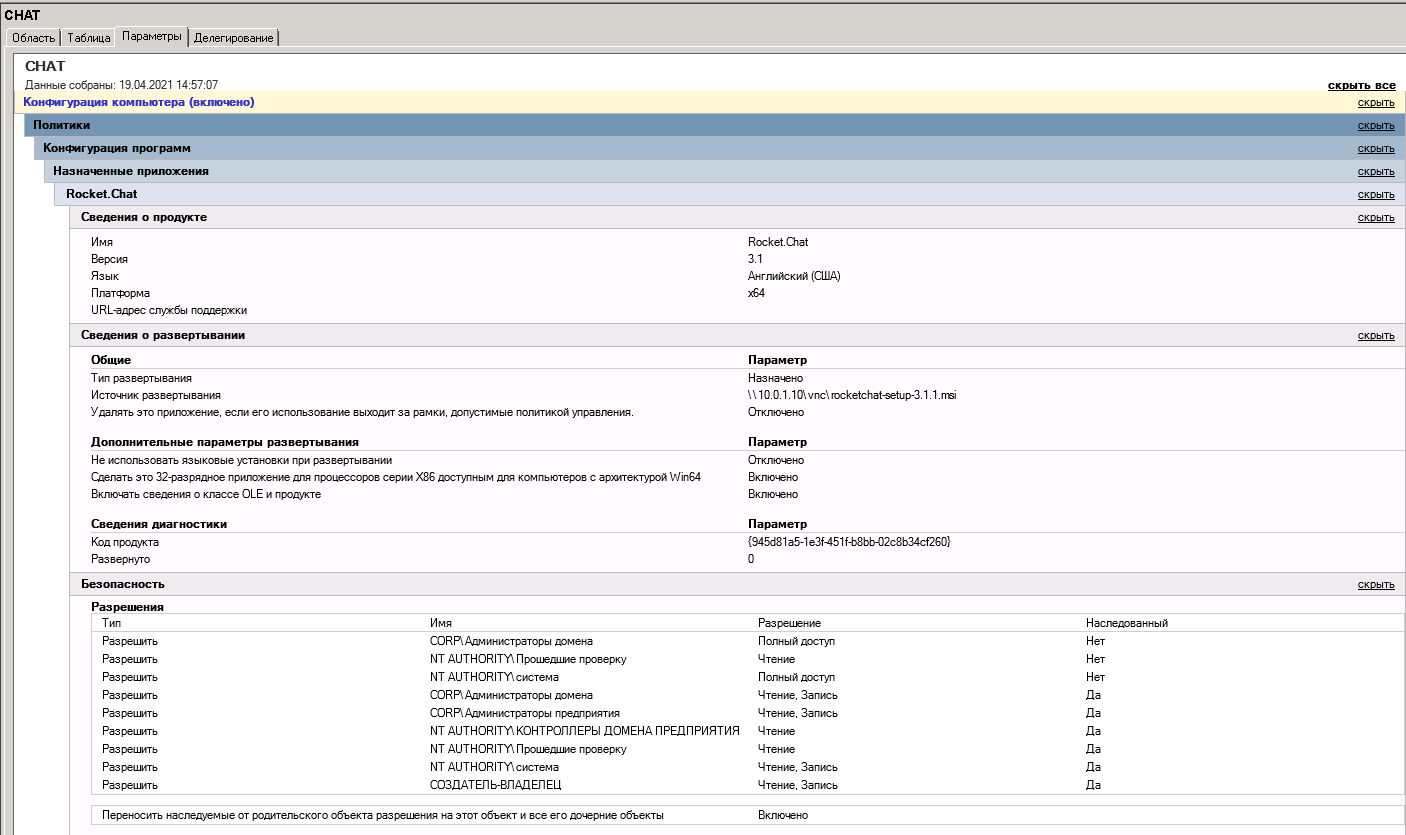Hide the Безопасность section

1376,584
